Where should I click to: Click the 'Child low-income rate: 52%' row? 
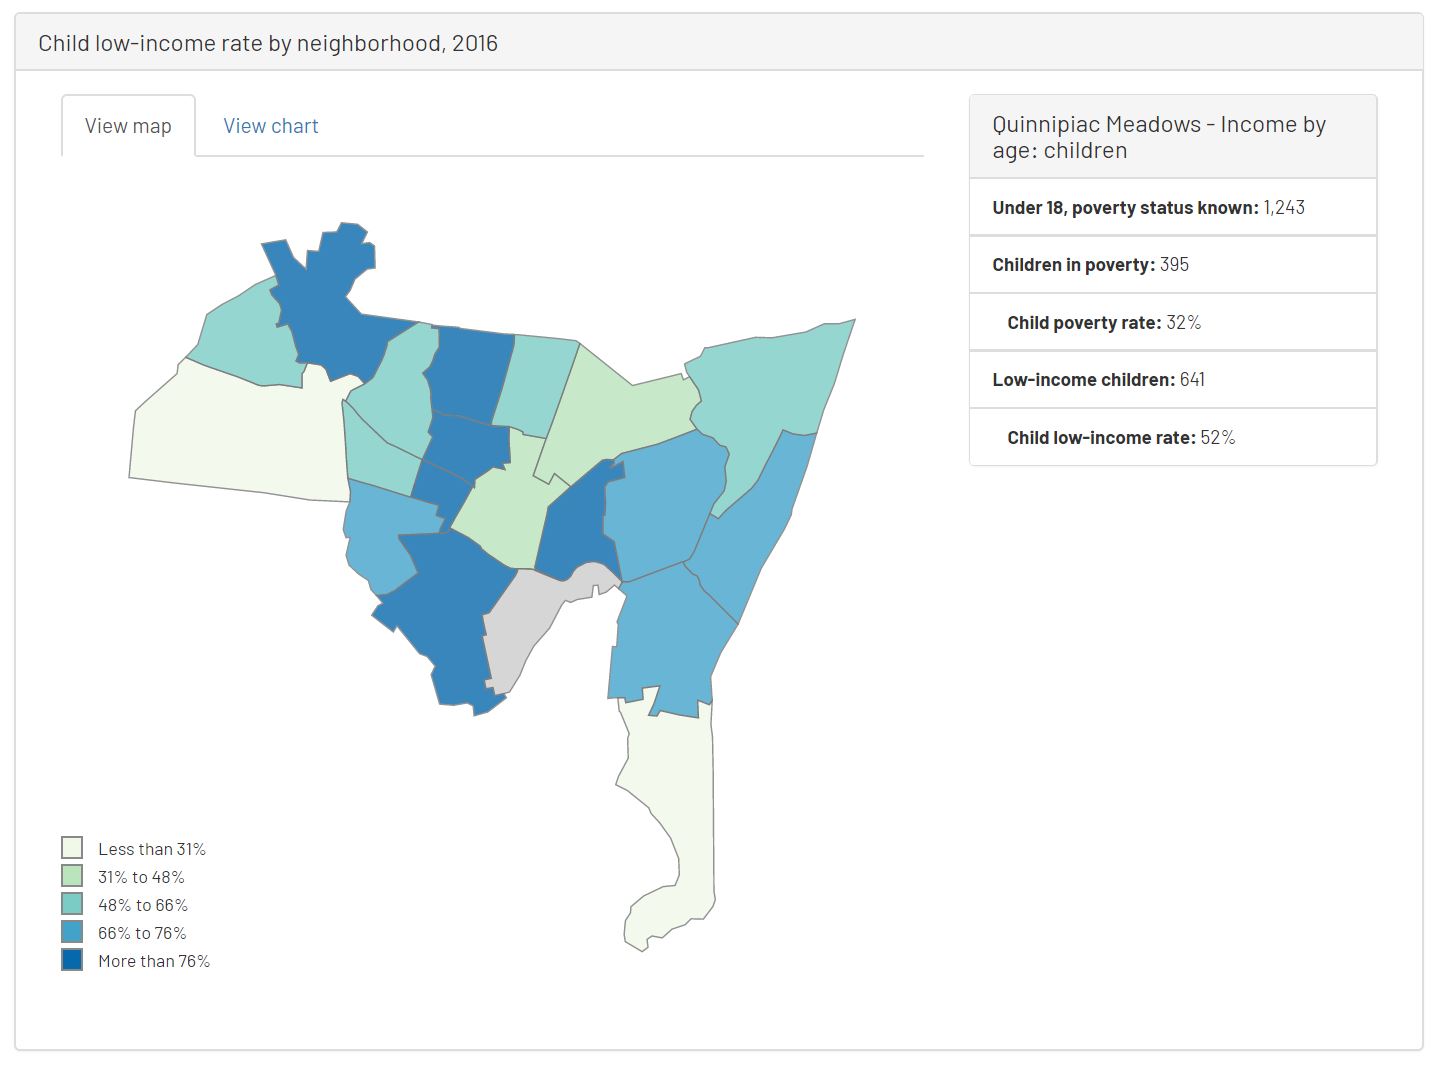1172,436
